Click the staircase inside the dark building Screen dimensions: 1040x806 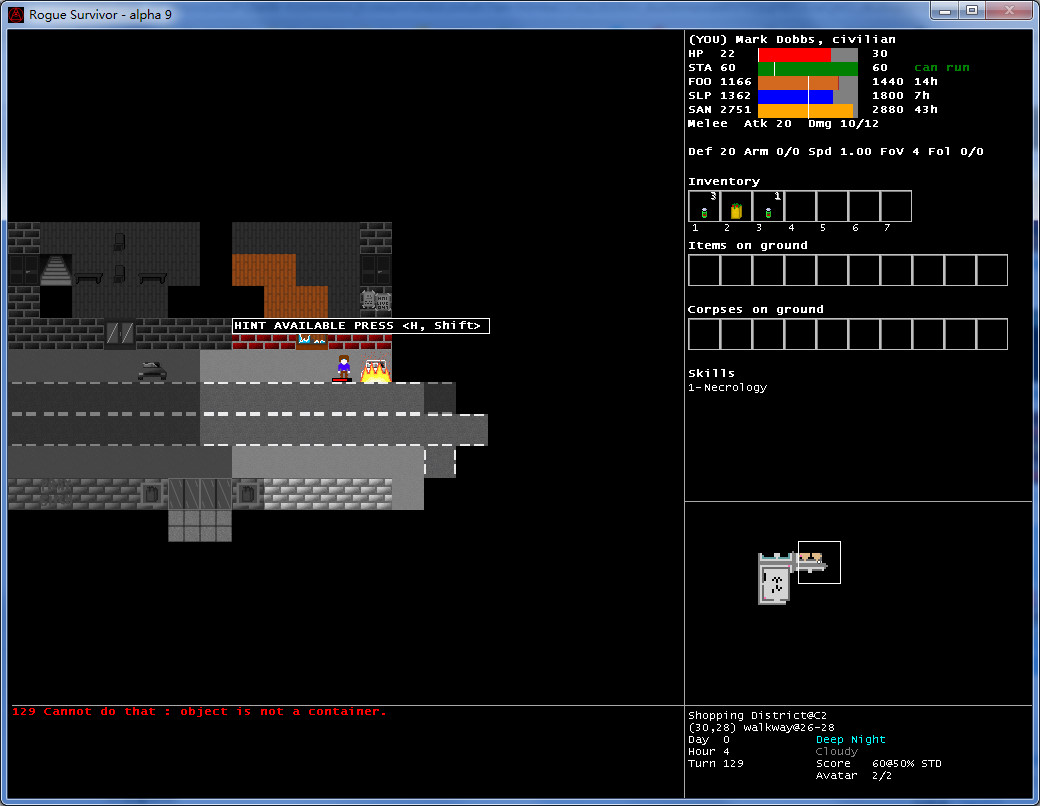click(56, 270)
